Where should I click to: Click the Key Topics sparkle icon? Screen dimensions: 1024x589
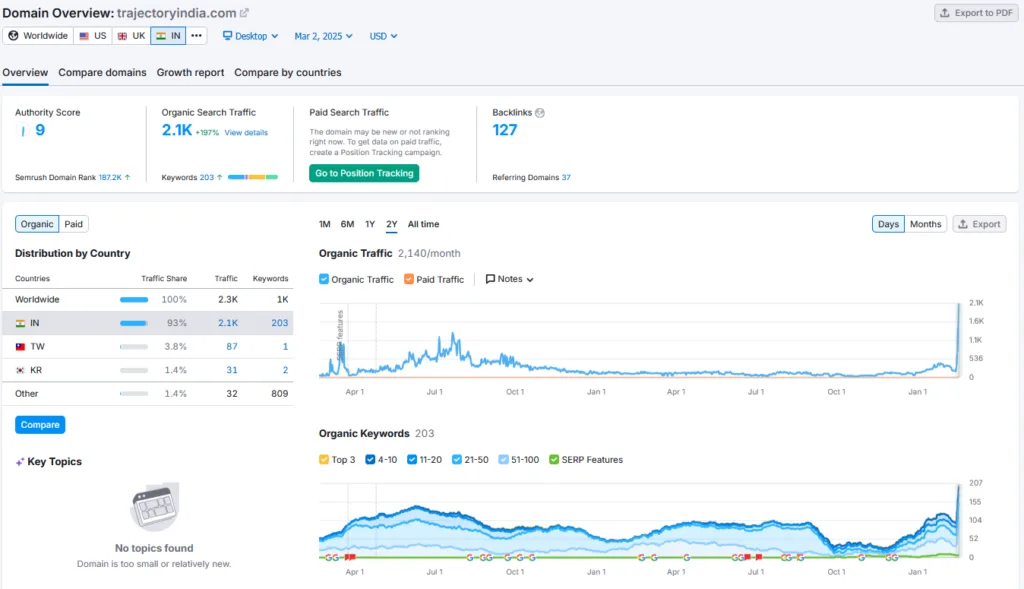point(20,462)
